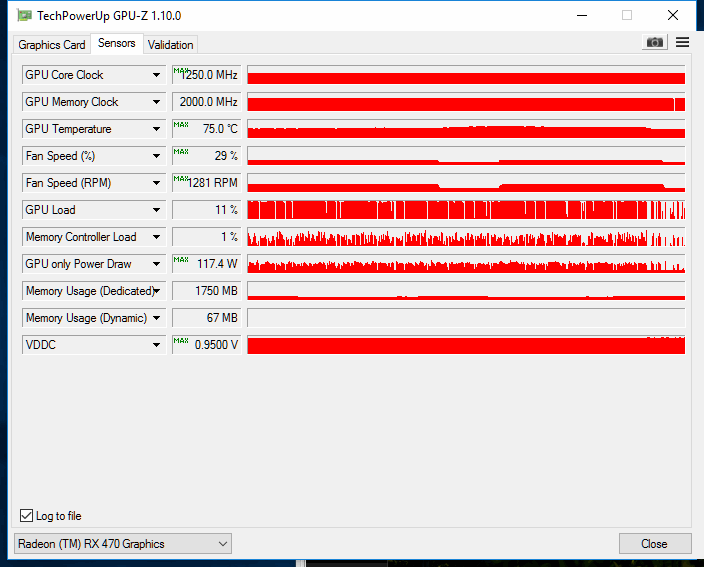Image resolution: width=704 pixels, height=567 pixels.
Task: Click the 2000.0 MHz memory clock value
Action: coord(207,102)
